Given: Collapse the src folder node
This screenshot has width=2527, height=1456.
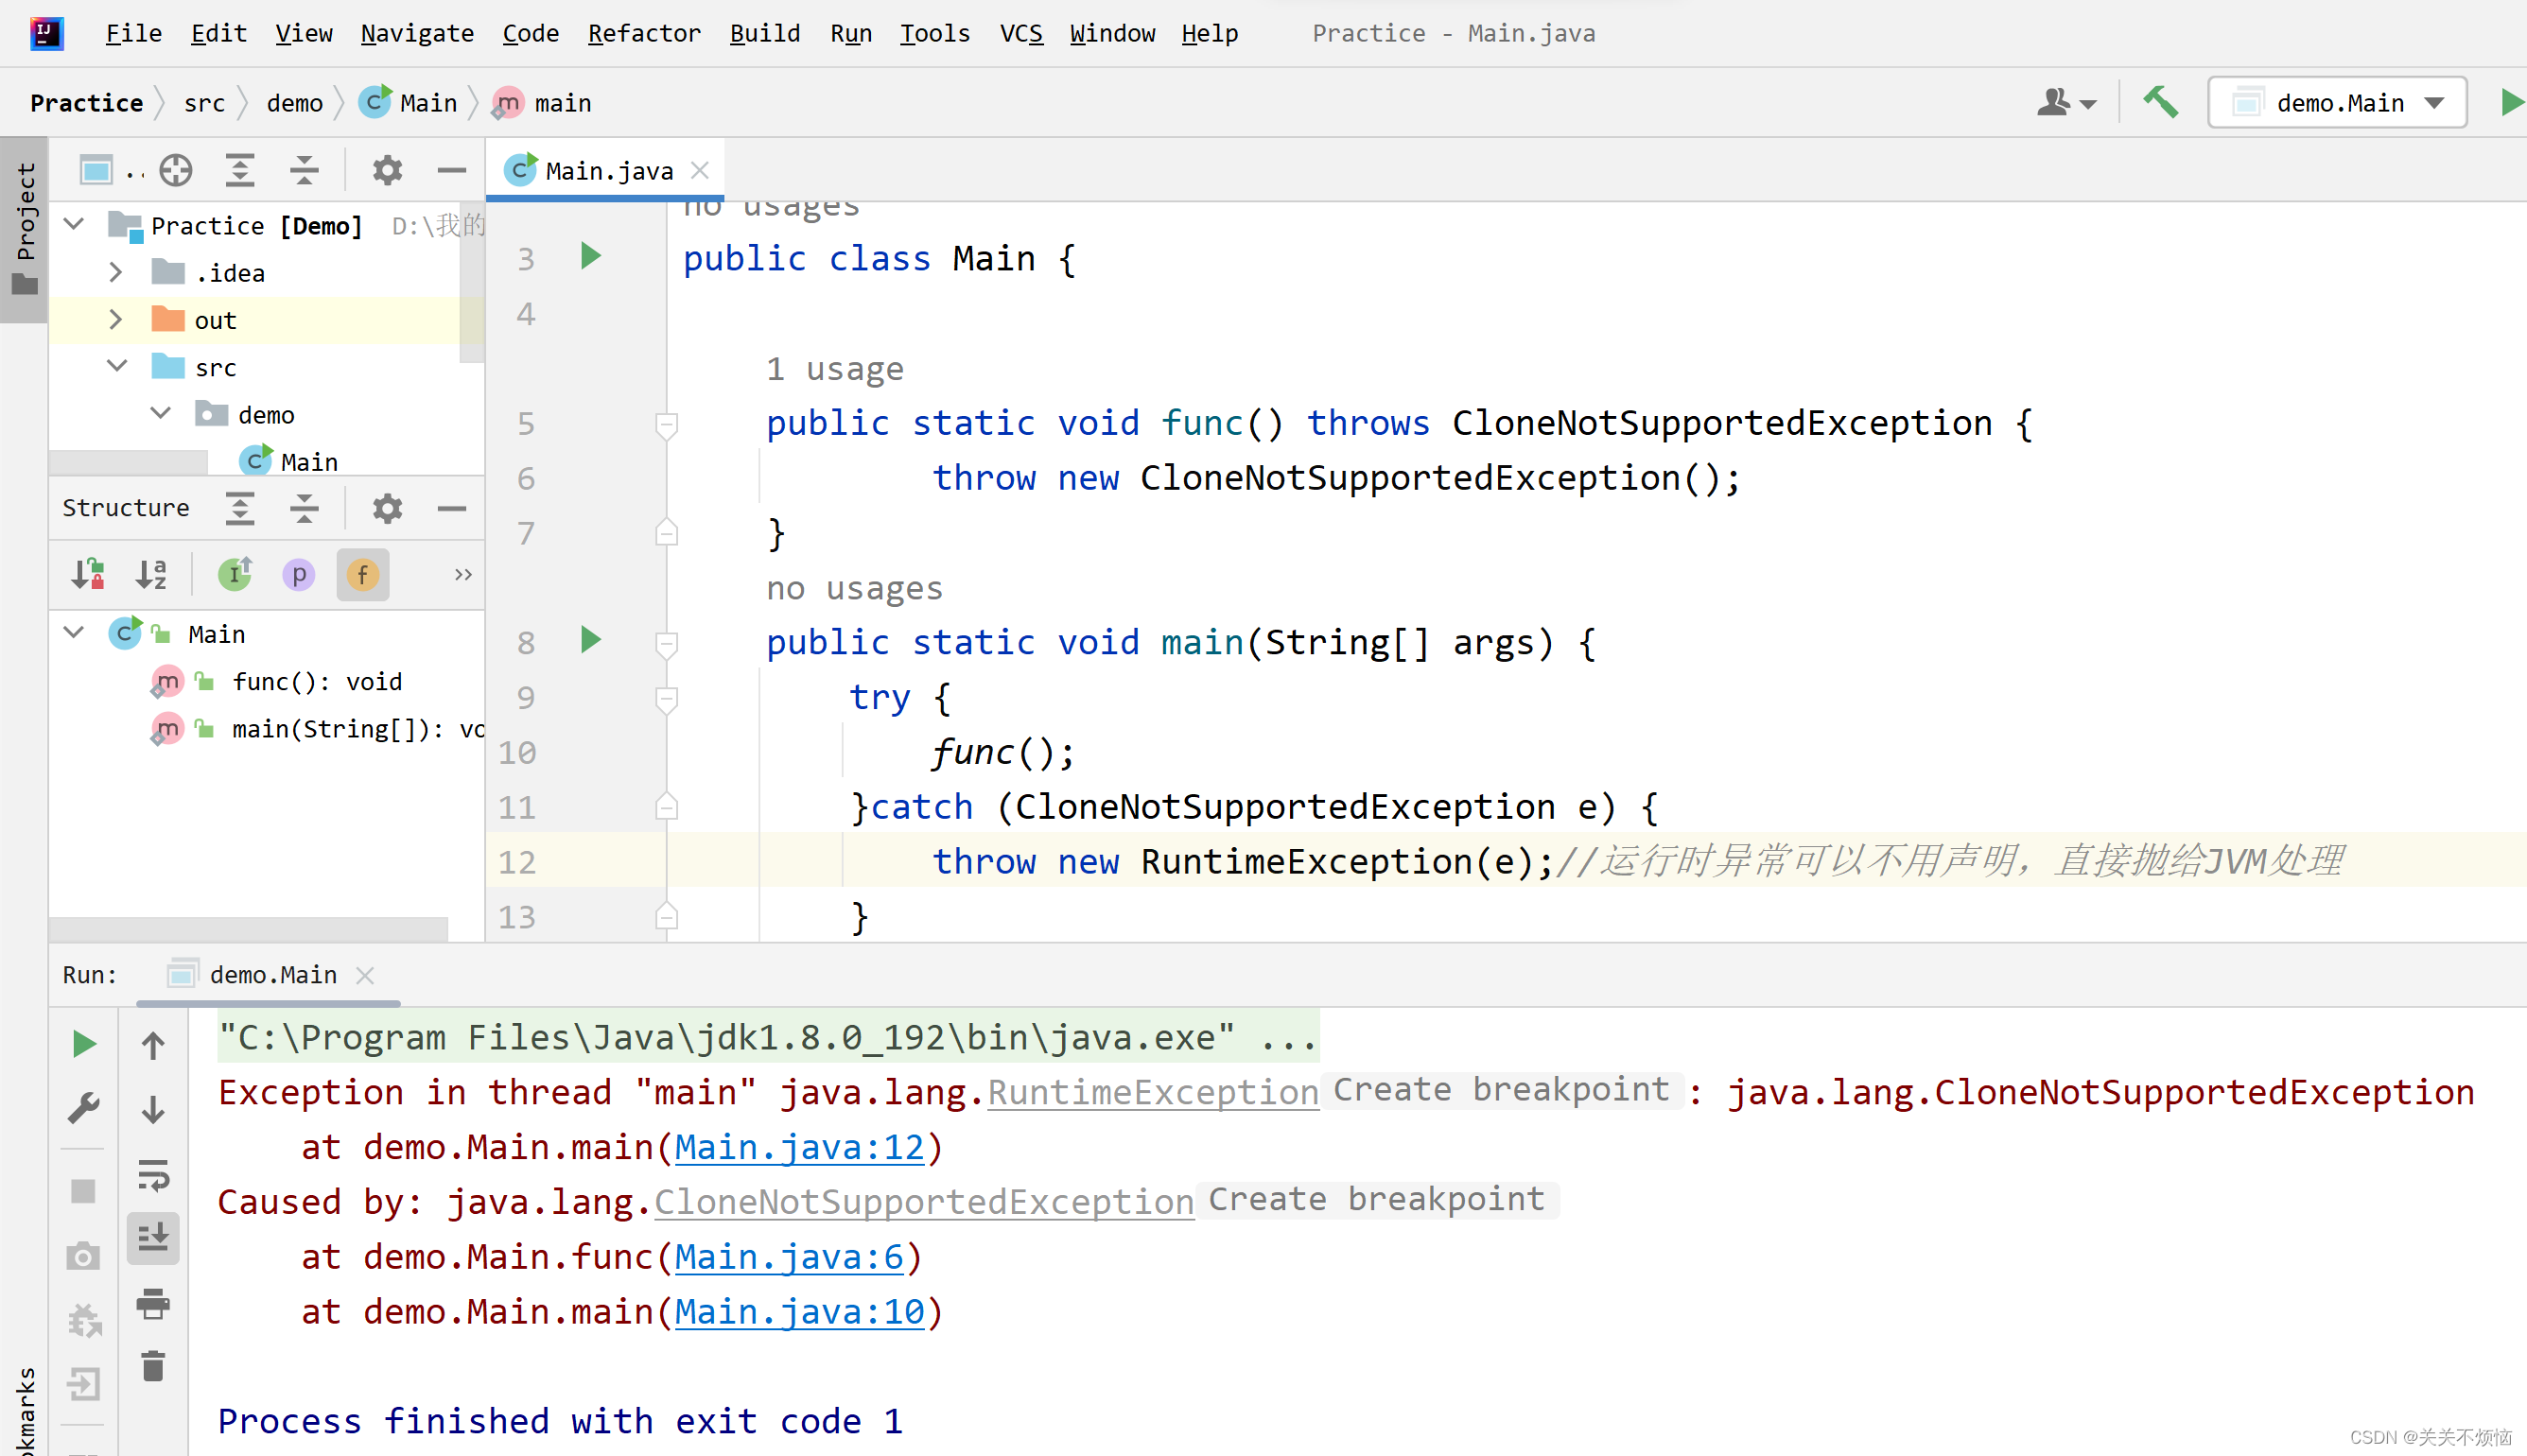Looking at the screenshot, I should pos(117,366).
